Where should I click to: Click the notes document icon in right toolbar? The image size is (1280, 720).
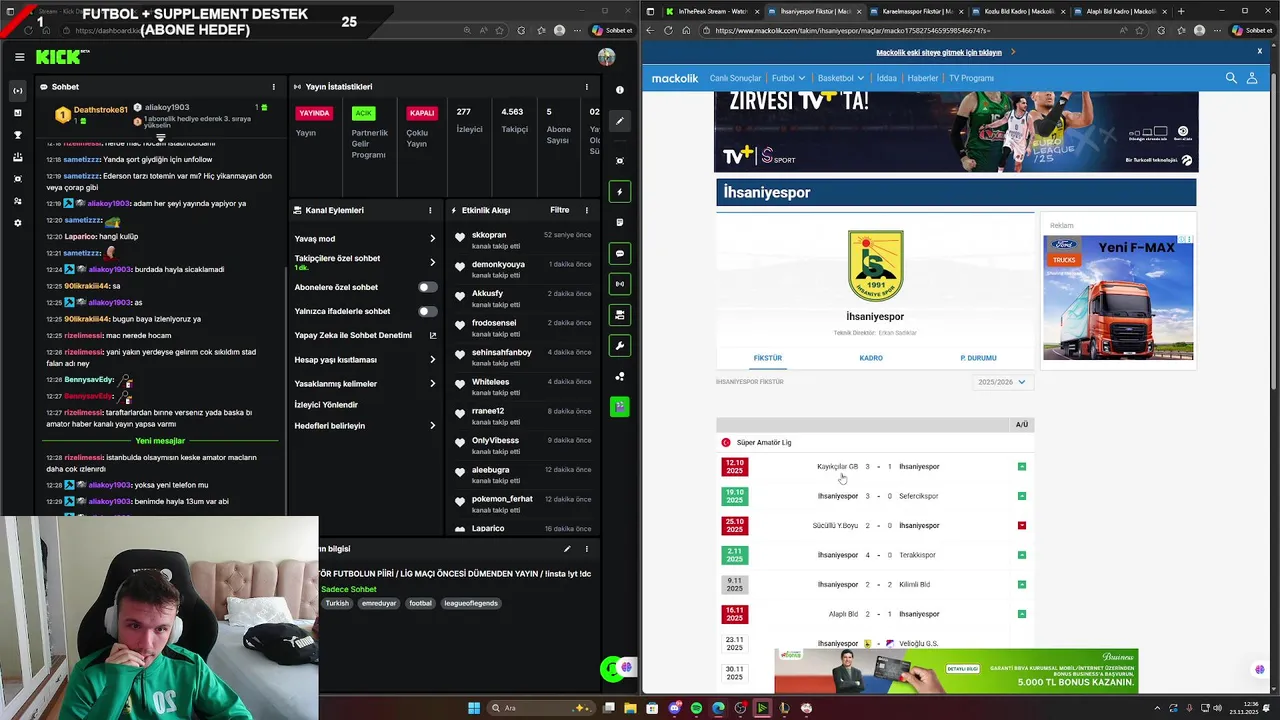[620, 222]
